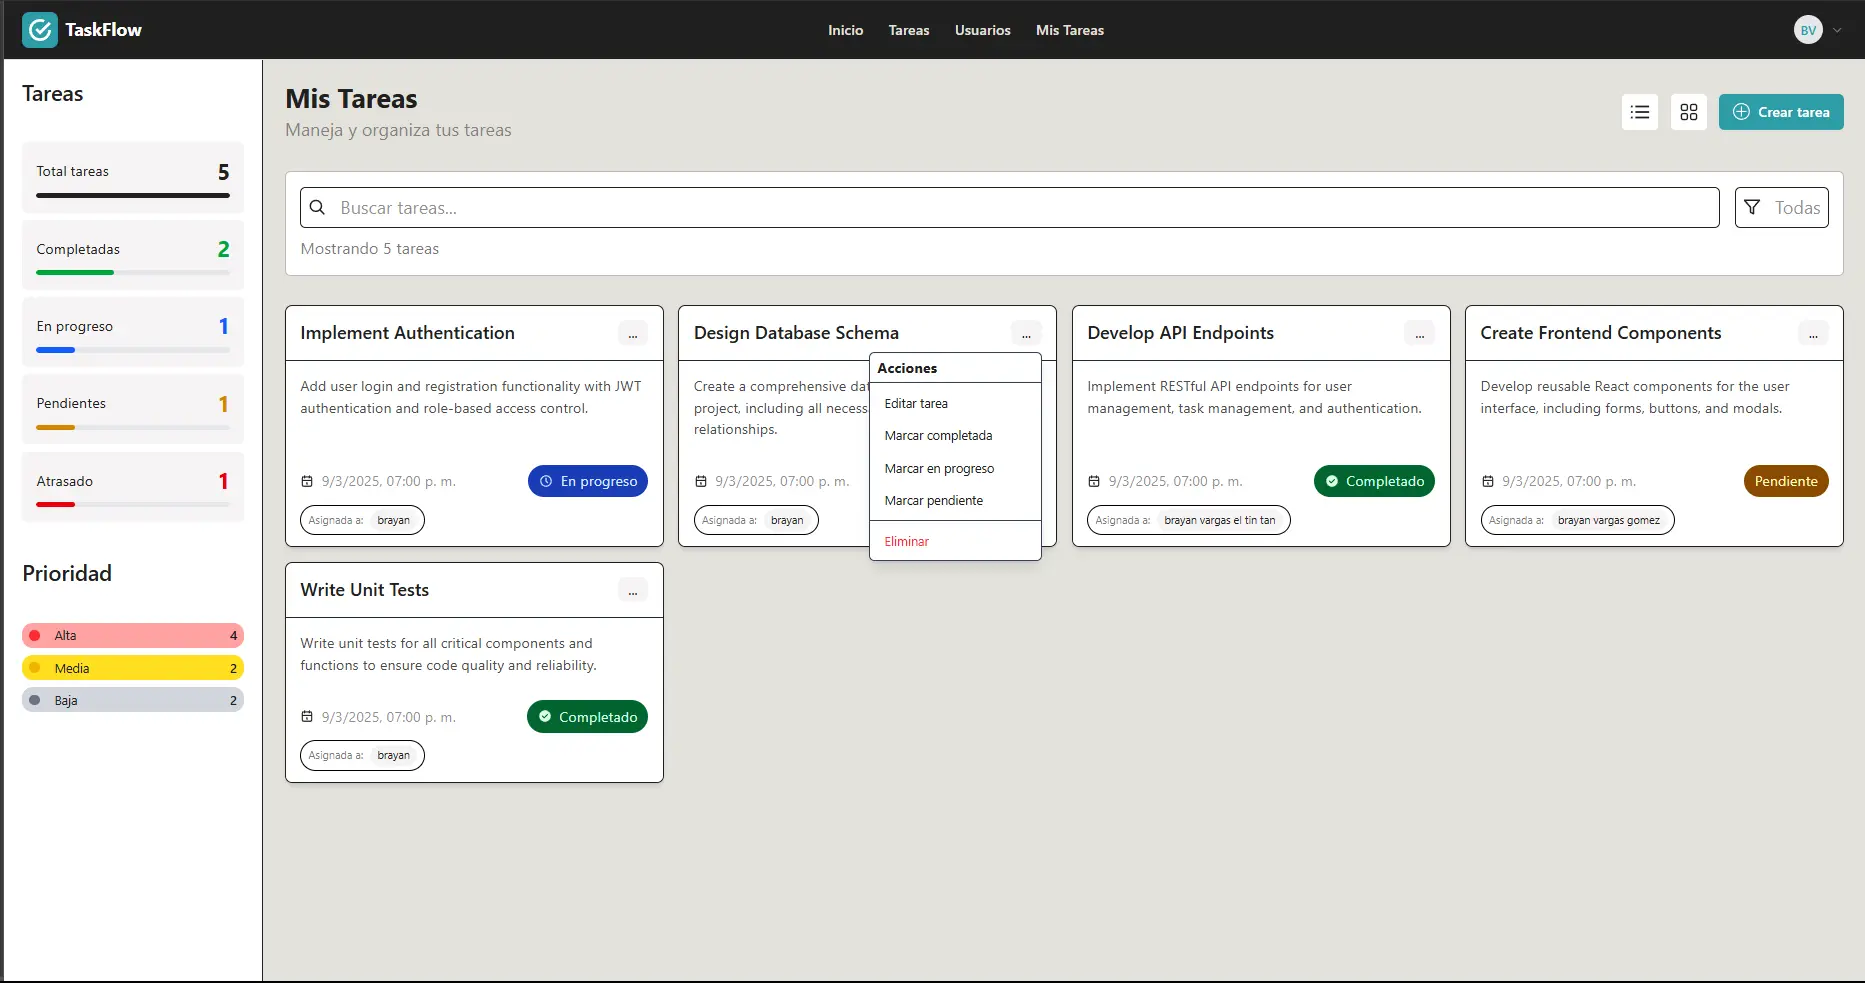Click calendar icon on Create Frontend Components card
The width and height of the screenshot is (1865, 983).
tap(1488, 481)
